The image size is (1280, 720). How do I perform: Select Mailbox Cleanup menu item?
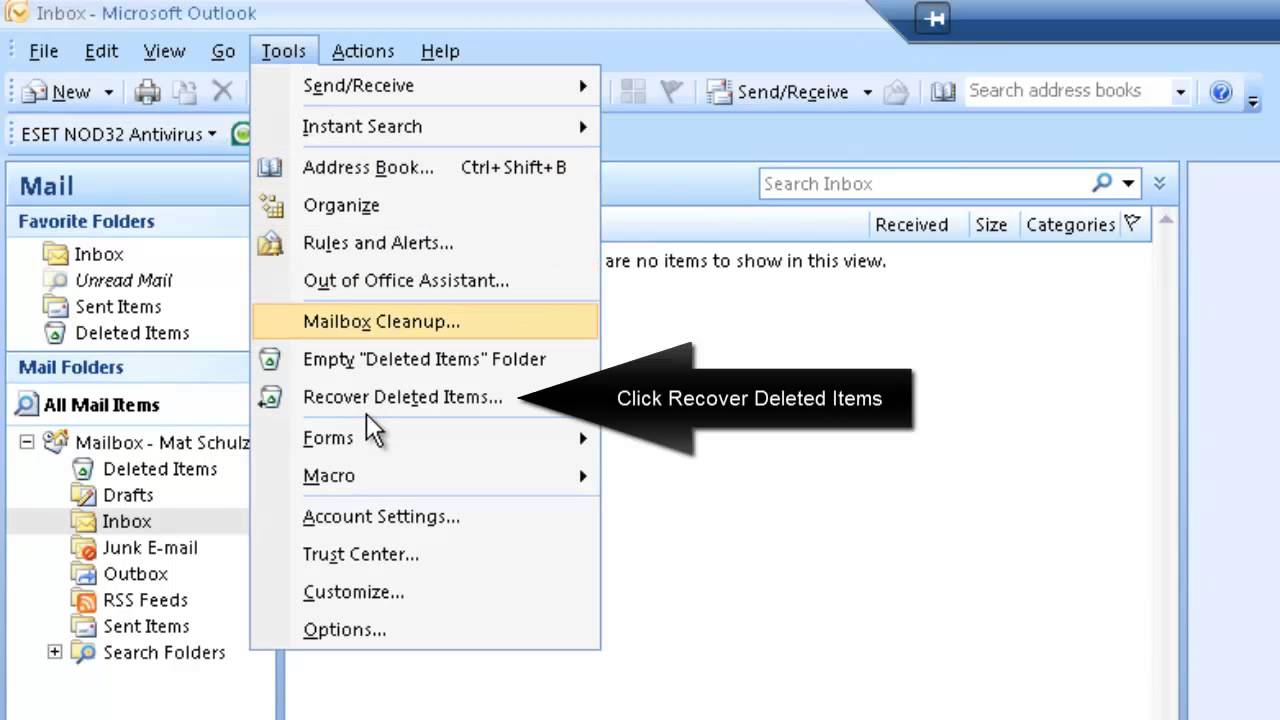coord(426,322)
